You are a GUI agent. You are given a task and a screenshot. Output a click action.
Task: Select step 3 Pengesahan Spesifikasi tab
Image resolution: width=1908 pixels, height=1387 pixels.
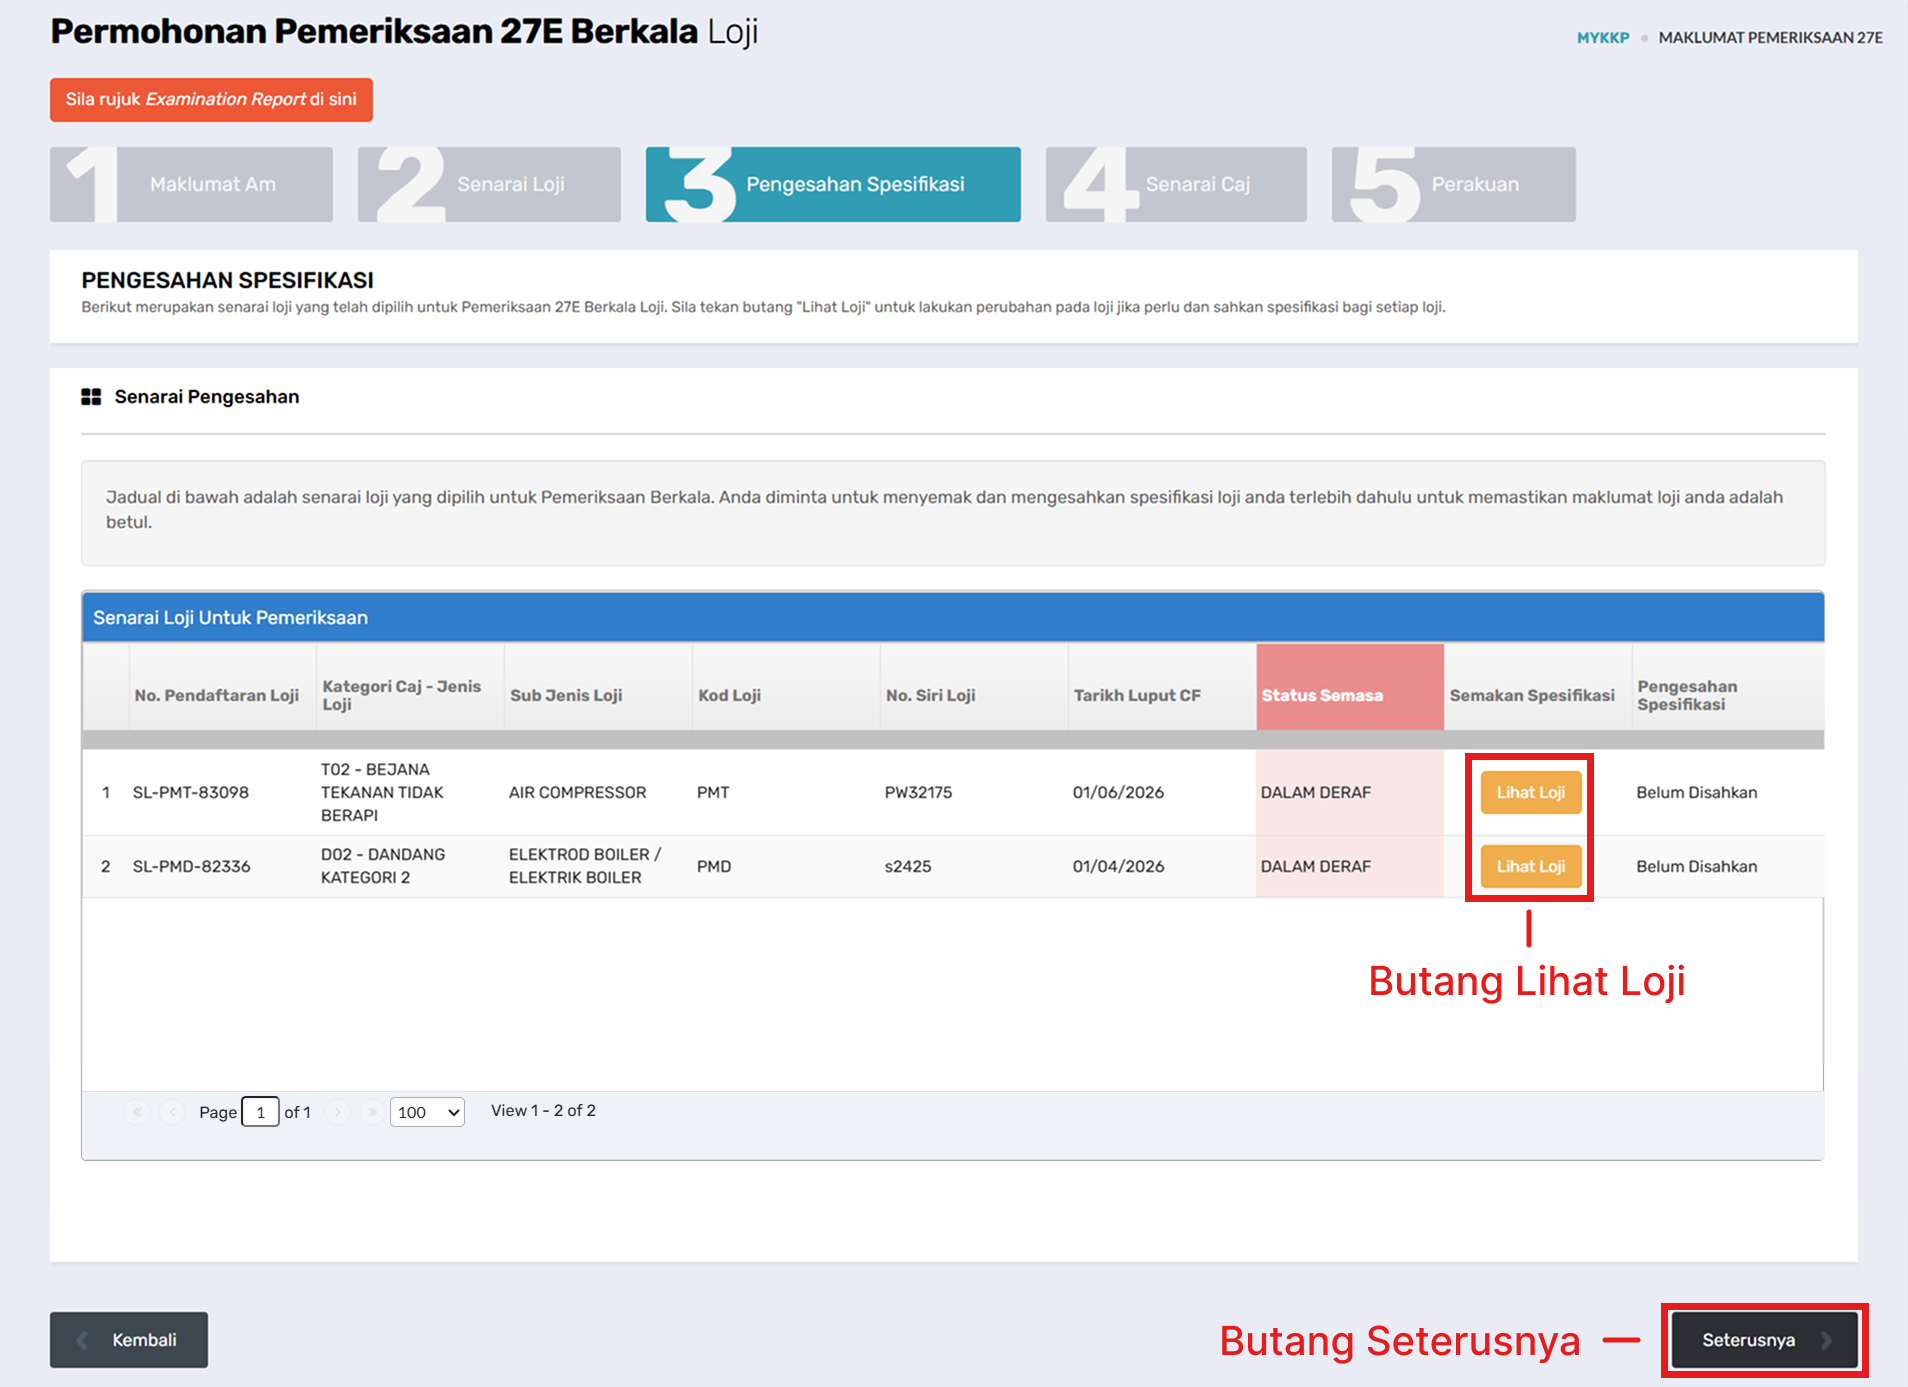[833, 185]
